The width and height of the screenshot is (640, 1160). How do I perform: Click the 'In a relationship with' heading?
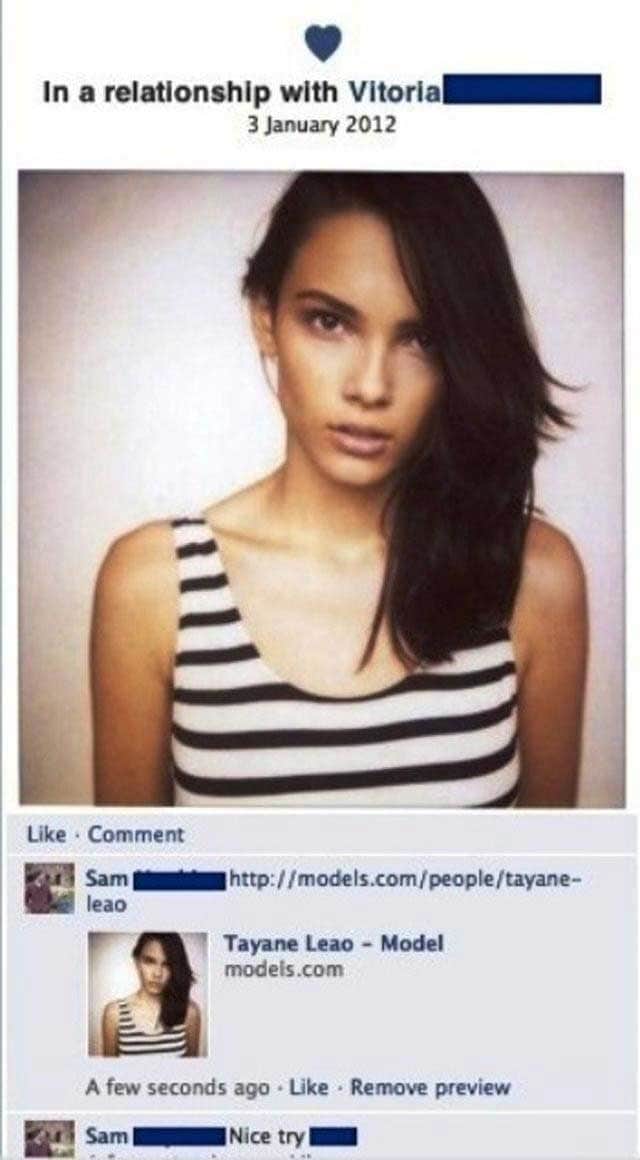tap(189, 92)
